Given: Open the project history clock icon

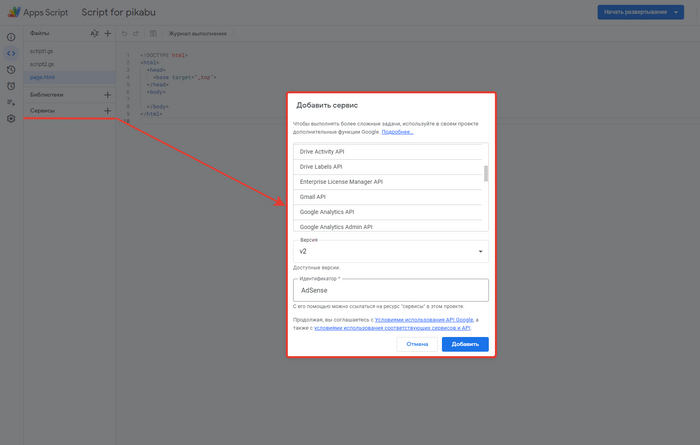Looking at the screenshot, I should [11, 70].
